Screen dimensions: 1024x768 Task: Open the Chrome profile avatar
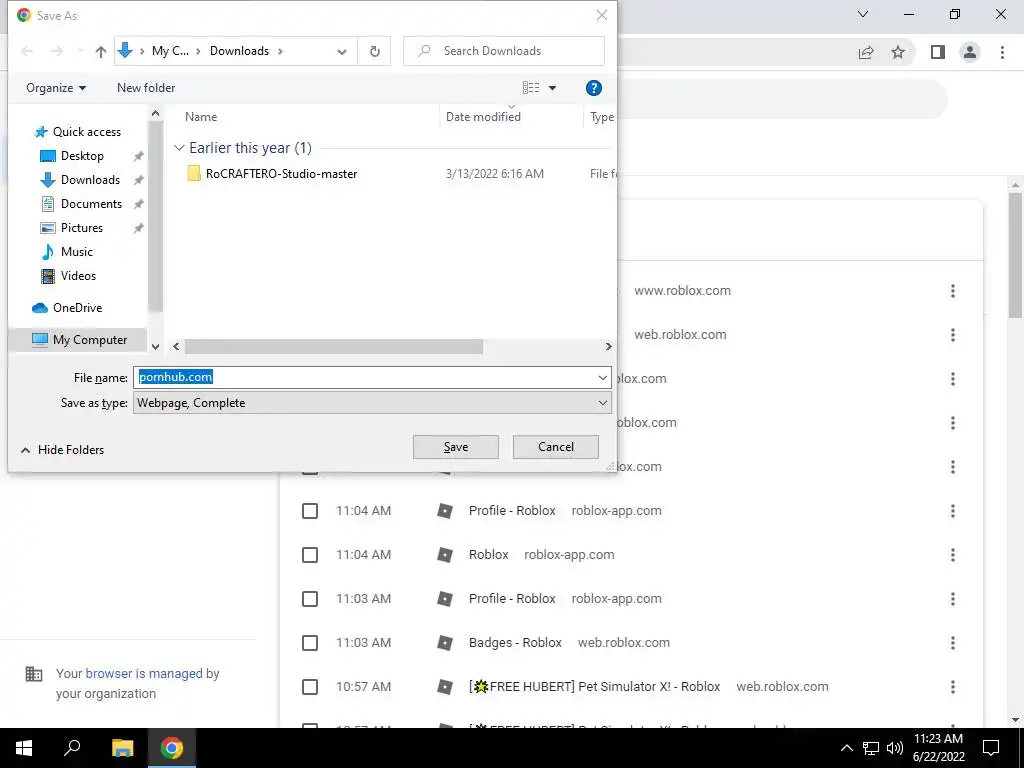point(970,52)
